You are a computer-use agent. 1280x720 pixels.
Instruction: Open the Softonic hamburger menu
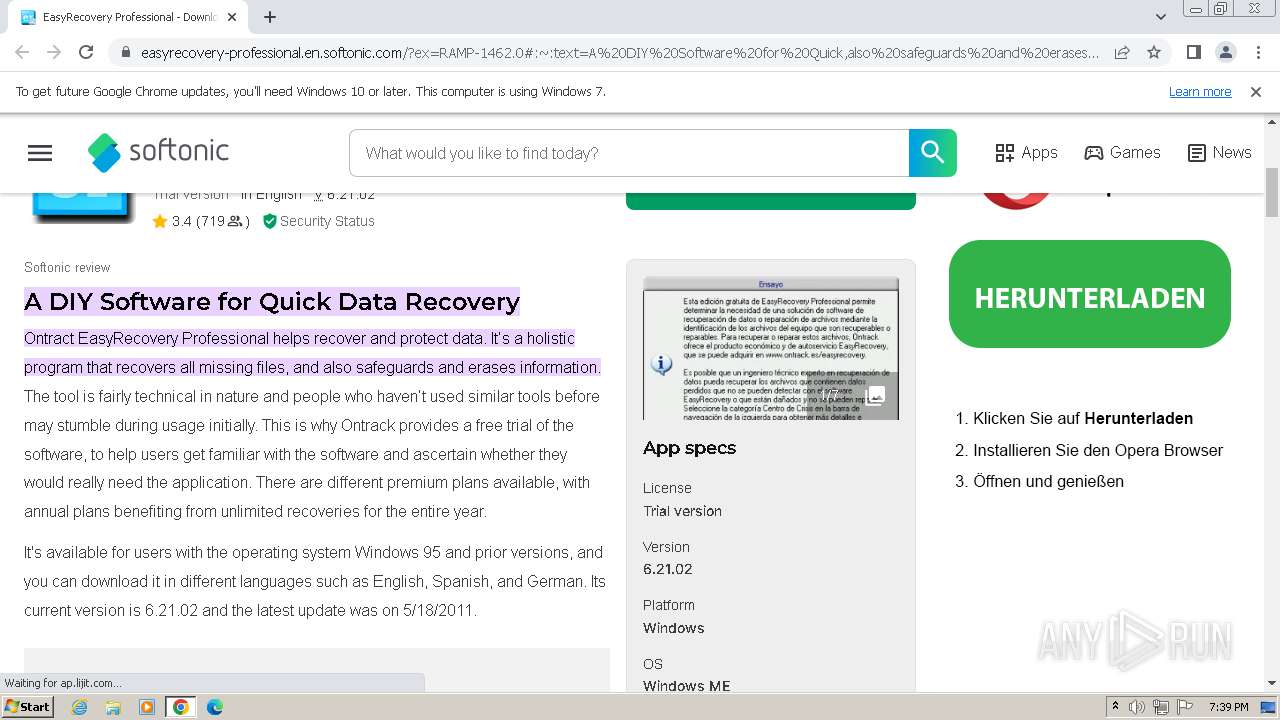click(x=40, y=153)
